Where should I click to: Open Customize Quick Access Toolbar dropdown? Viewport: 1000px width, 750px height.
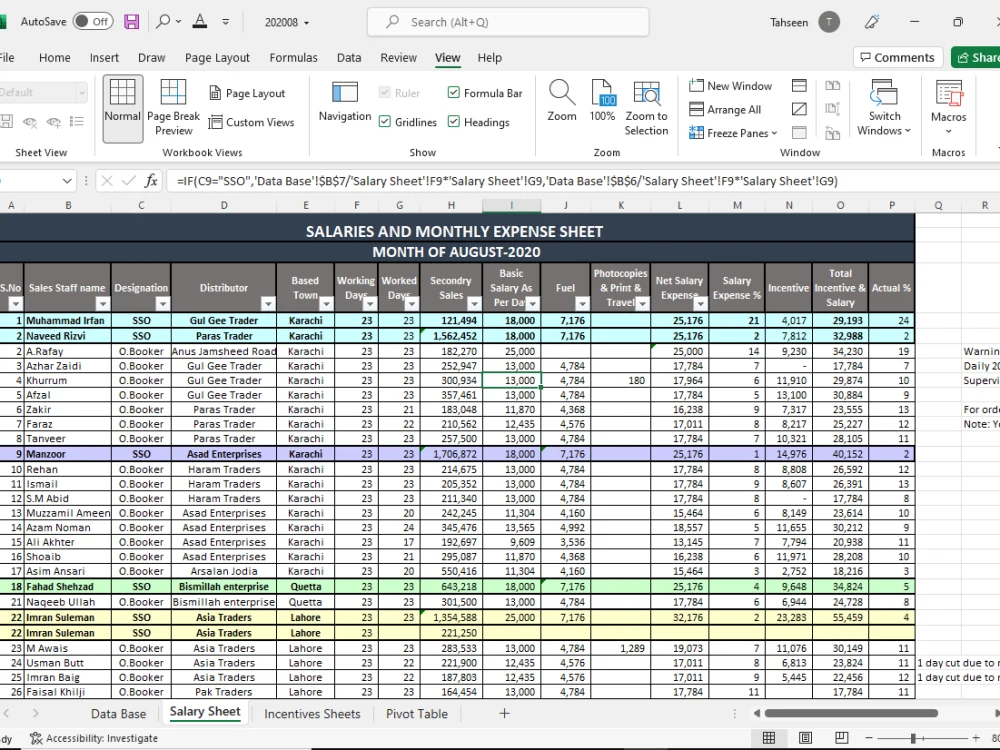pyautogui.click(x=226, y=22)
